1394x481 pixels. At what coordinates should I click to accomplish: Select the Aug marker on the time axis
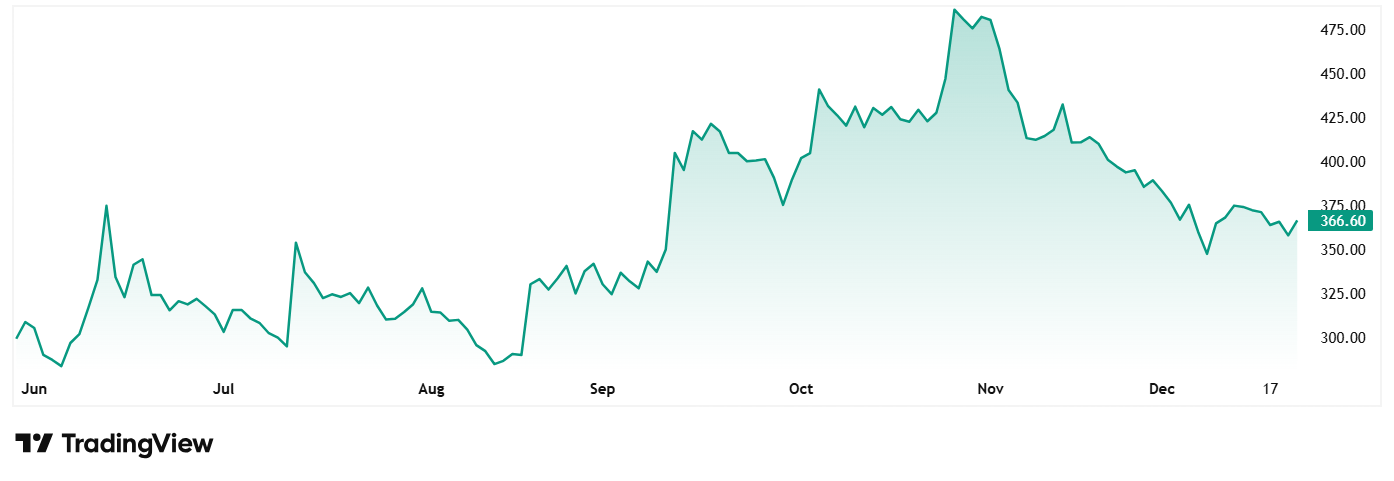[431, 389]
